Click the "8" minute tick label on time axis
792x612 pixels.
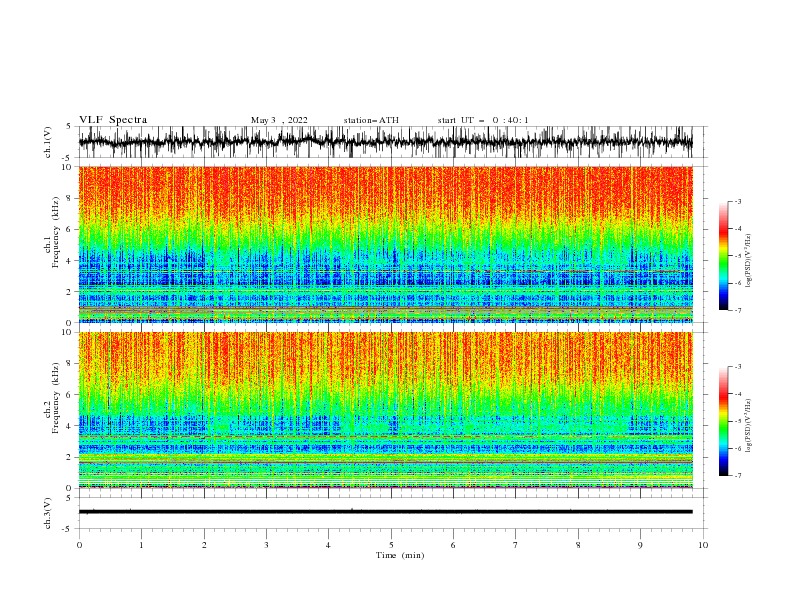(578, 545)
